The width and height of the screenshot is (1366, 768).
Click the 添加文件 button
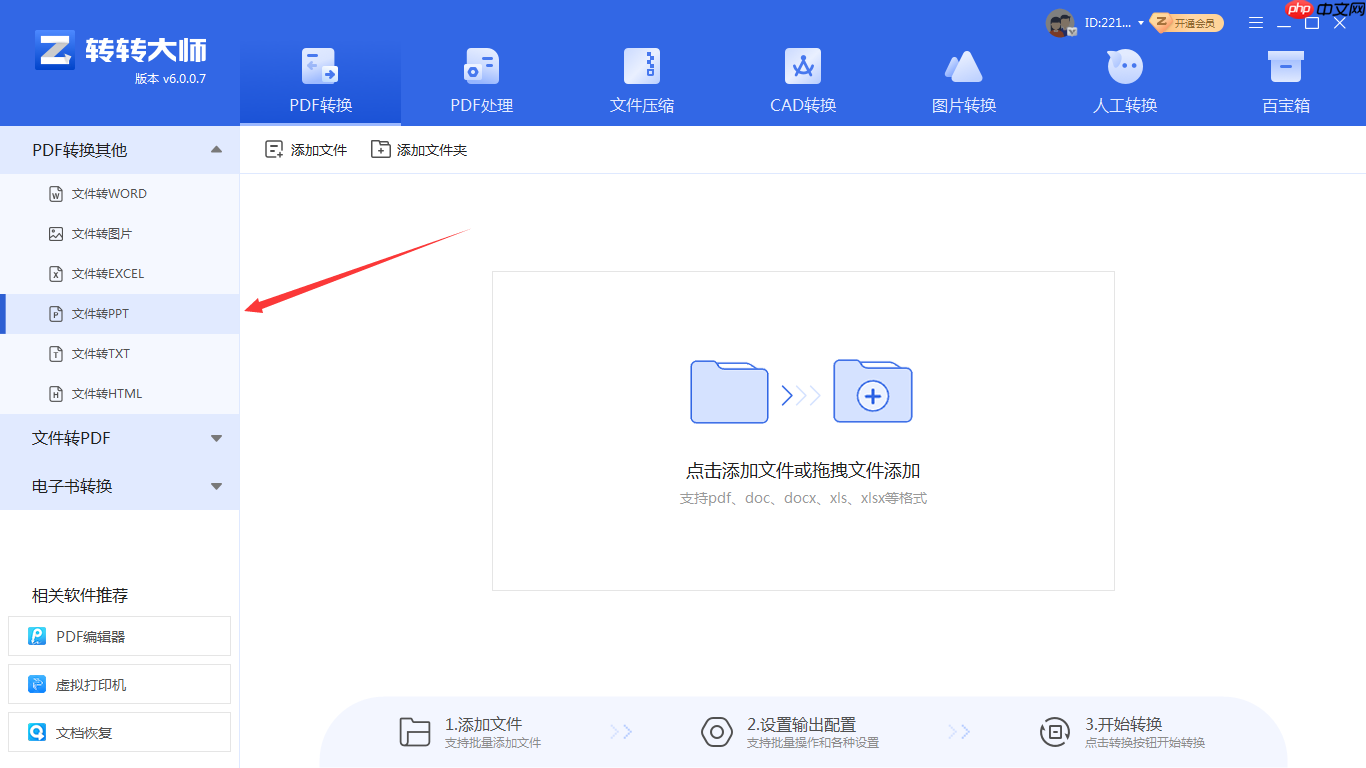pyautogui.click(x=306, y=150)
